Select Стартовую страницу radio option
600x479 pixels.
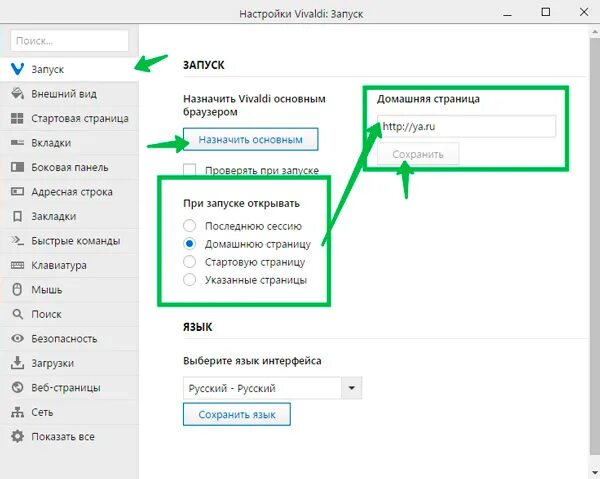(x=189, y=262)
